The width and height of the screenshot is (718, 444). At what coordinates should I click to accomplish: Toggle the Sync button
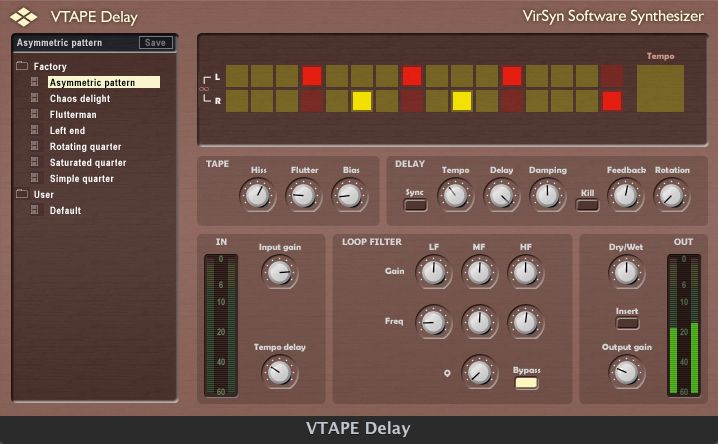tap(415, 205)
